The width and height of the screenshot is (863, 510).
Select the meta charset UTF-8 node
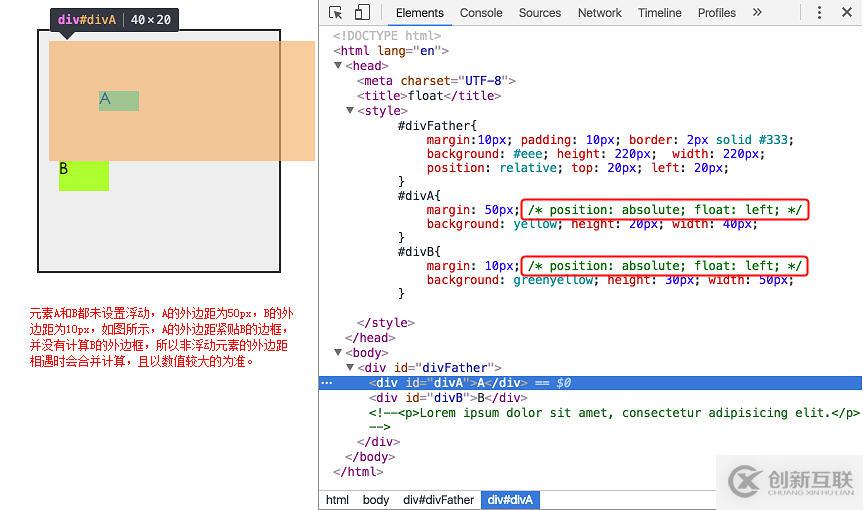pos(436,81)
